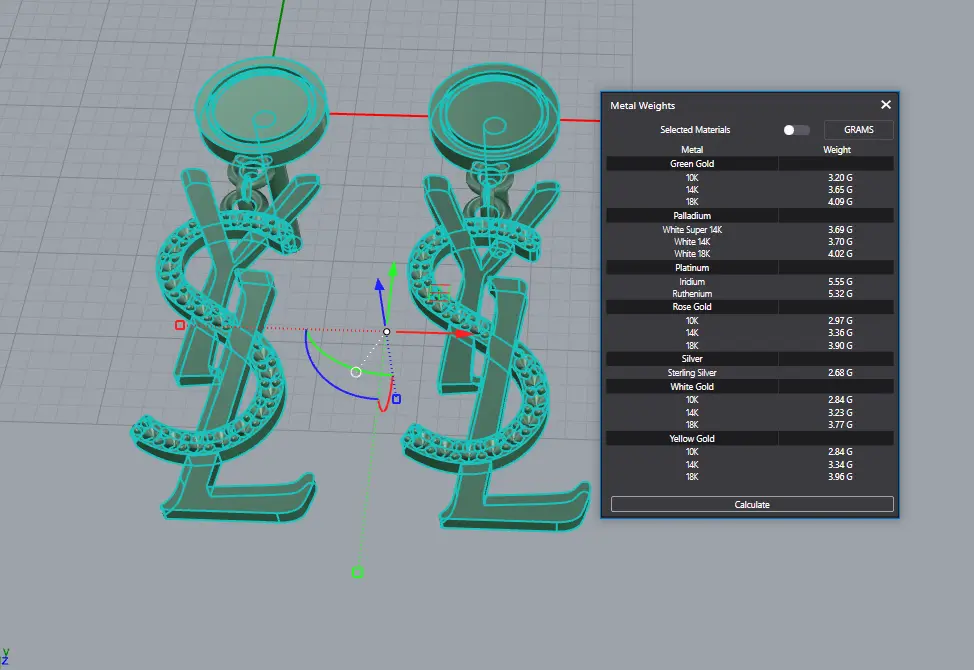Select the Platinum category header
Image resolution: width=974 pixels, height=670 pixels.
(x=692, y=268)
